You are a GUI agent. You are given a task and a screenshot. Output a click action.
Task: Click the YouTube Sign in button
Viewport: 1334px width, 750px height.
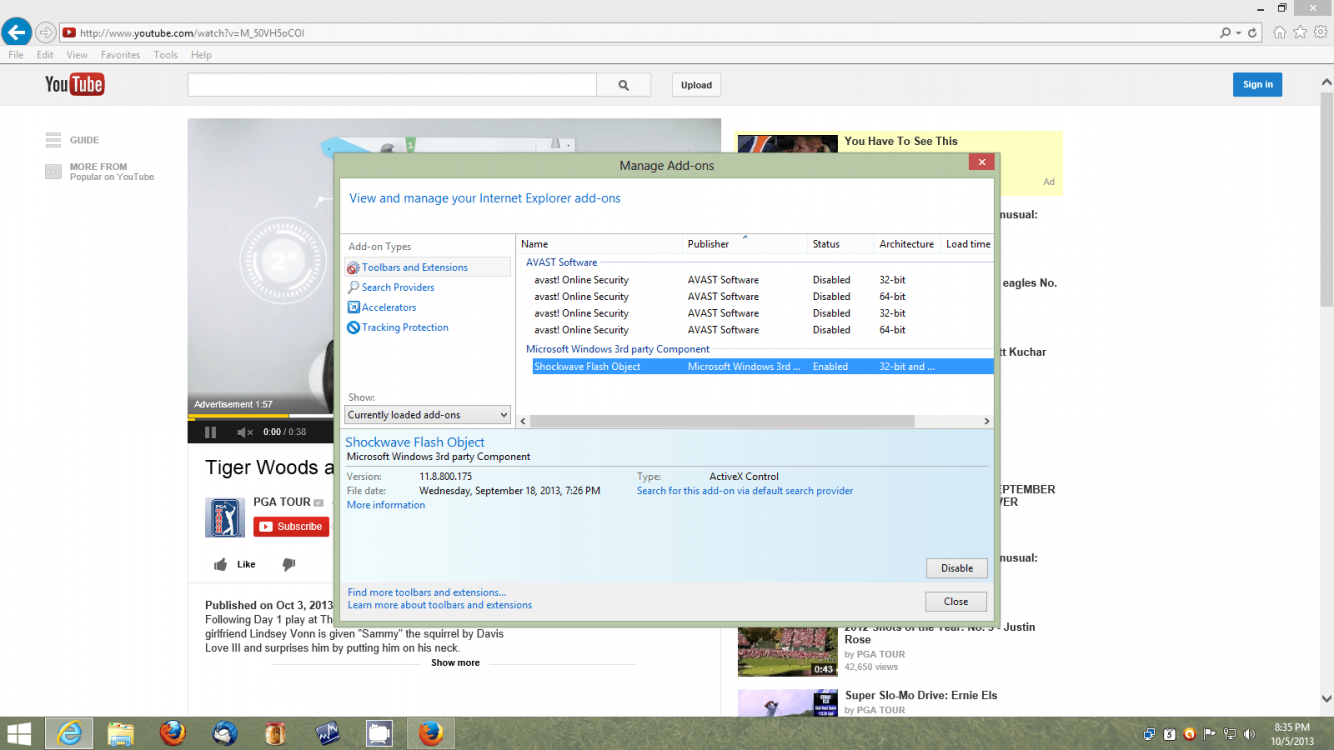(x=1257, y=85)
